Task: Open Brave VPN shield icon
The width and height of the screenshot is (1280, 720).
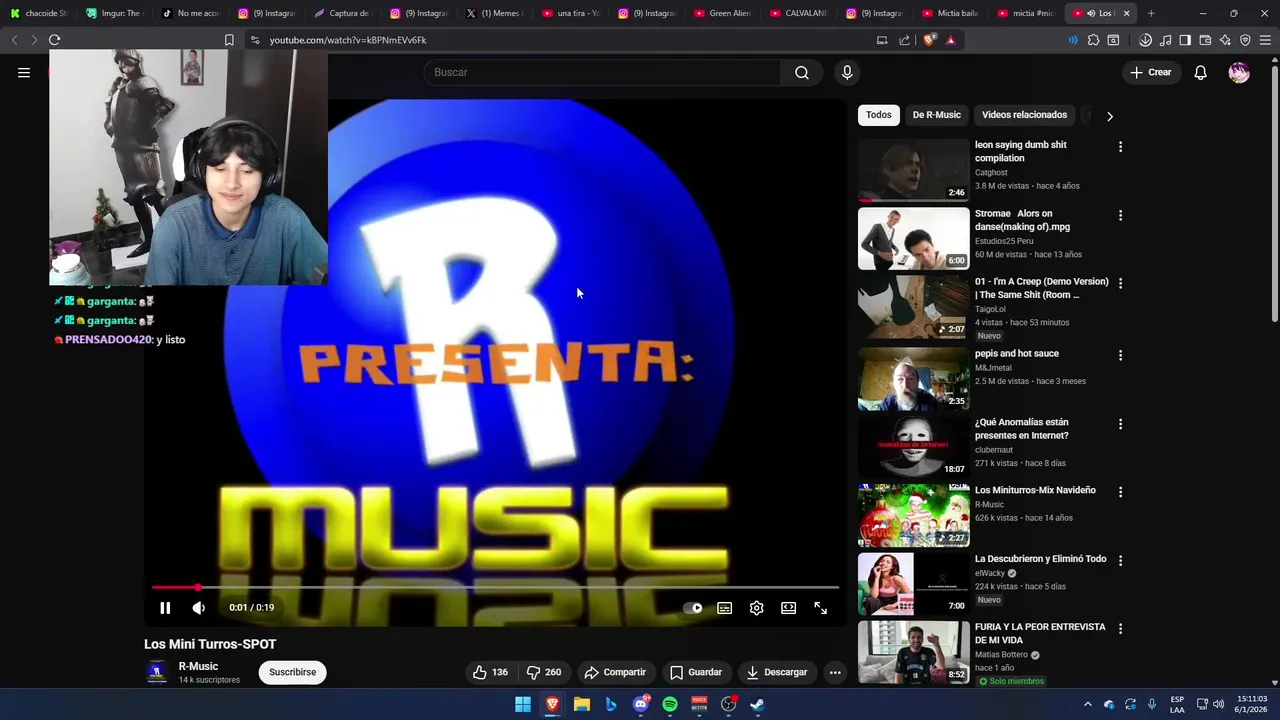Action: coord(1245,40)
